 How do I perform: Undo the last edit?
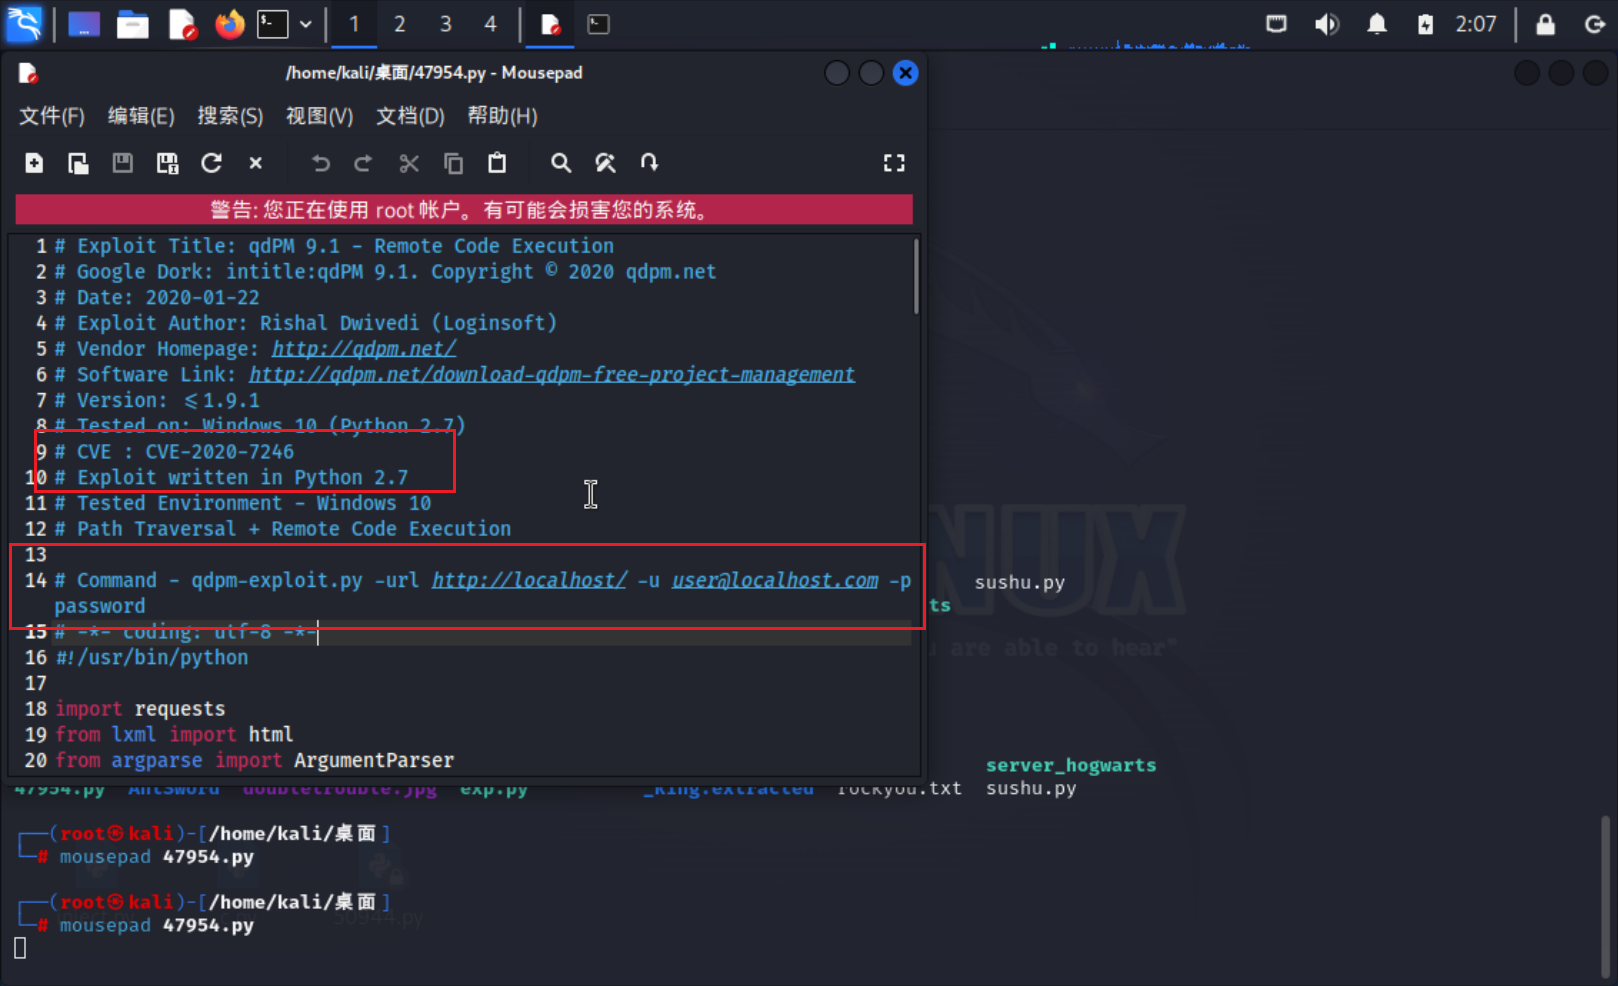click(x=320, y=163)
